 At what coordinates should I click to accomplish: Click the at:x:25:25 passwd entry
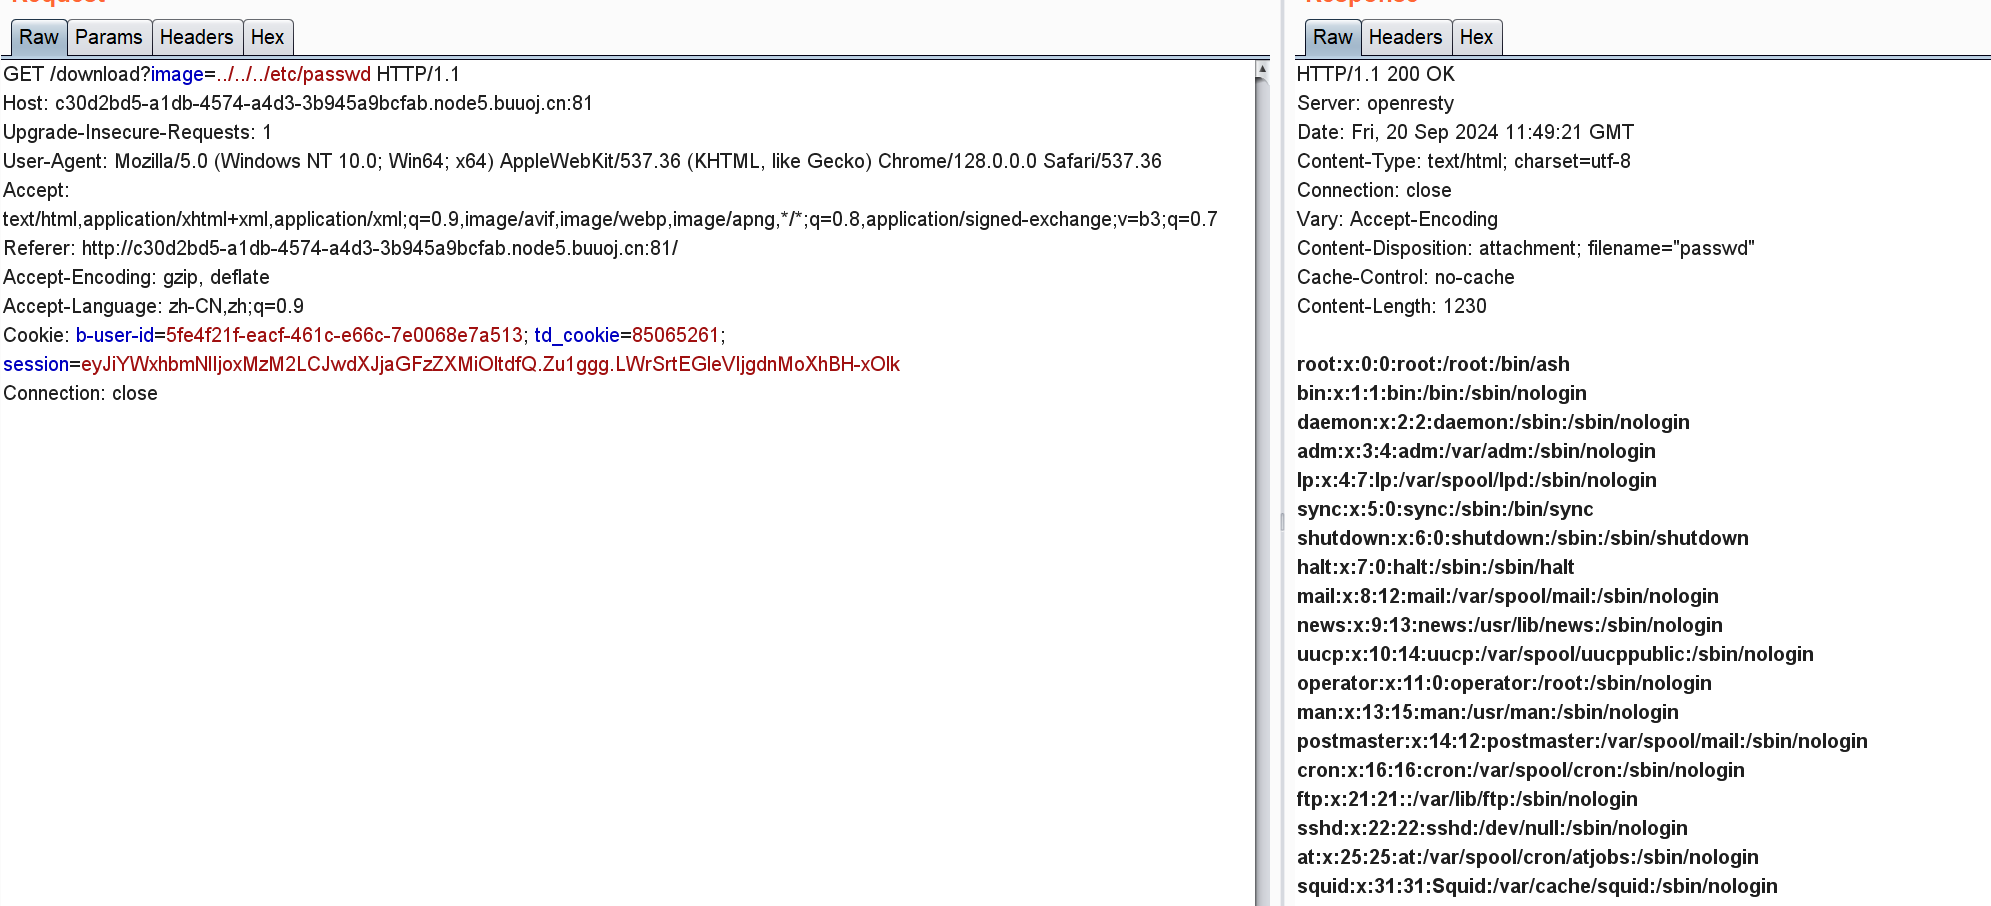(1528, 857)
